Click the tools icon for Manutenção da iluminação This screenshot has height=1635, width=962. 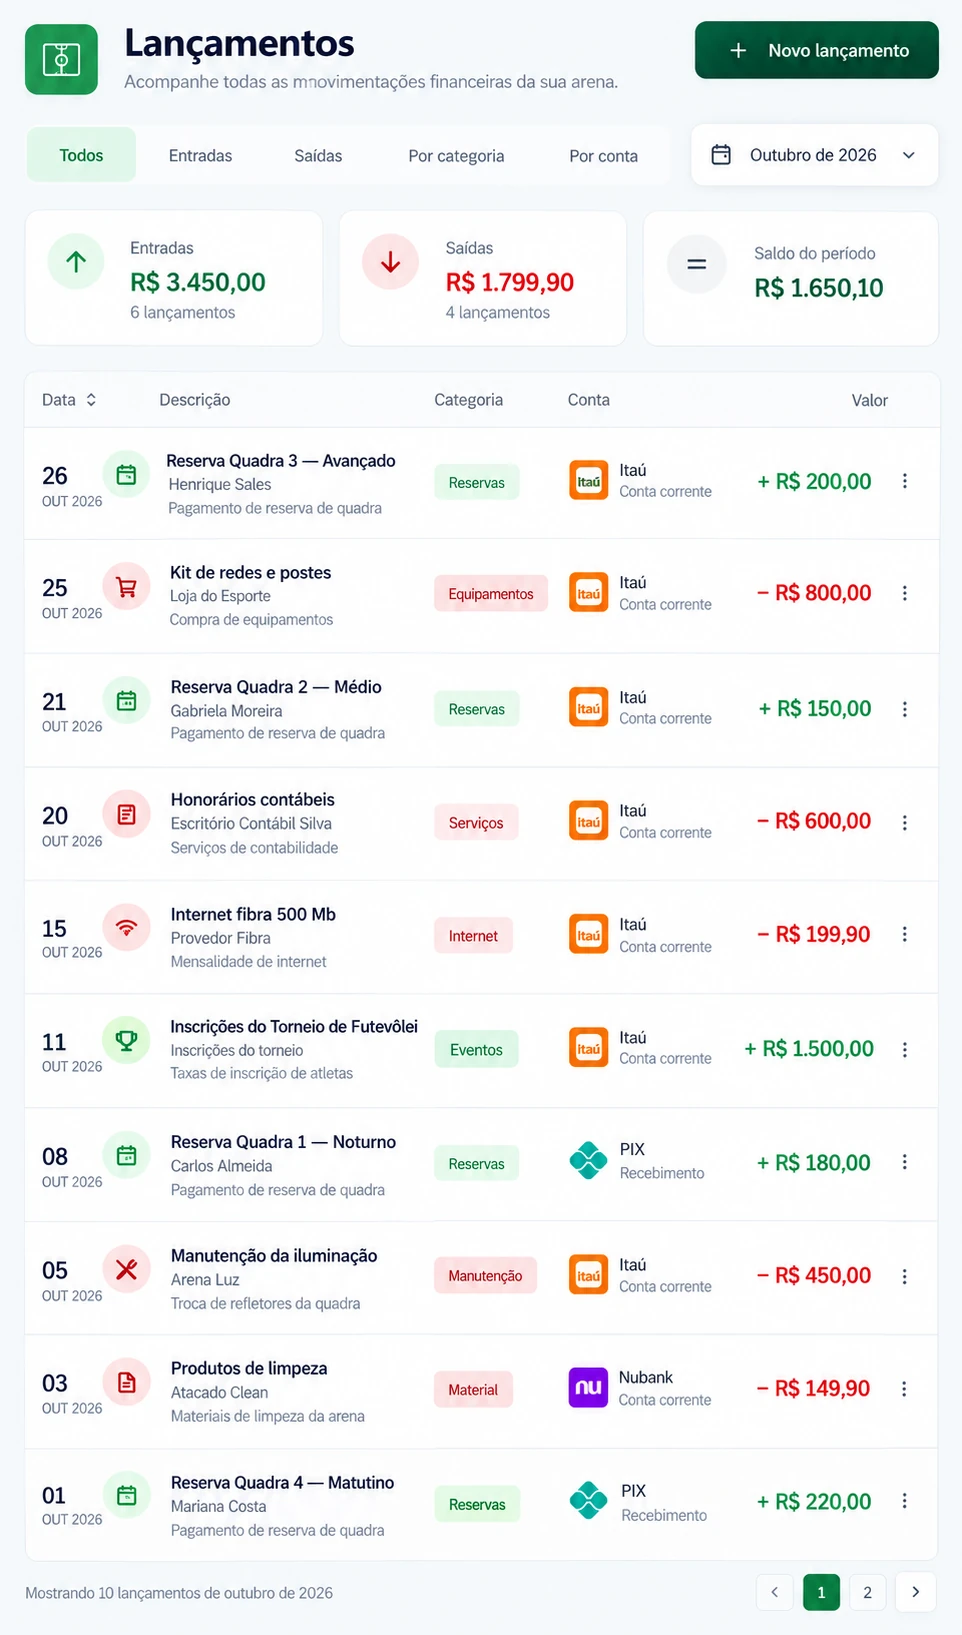click(x=126, y=1269)
